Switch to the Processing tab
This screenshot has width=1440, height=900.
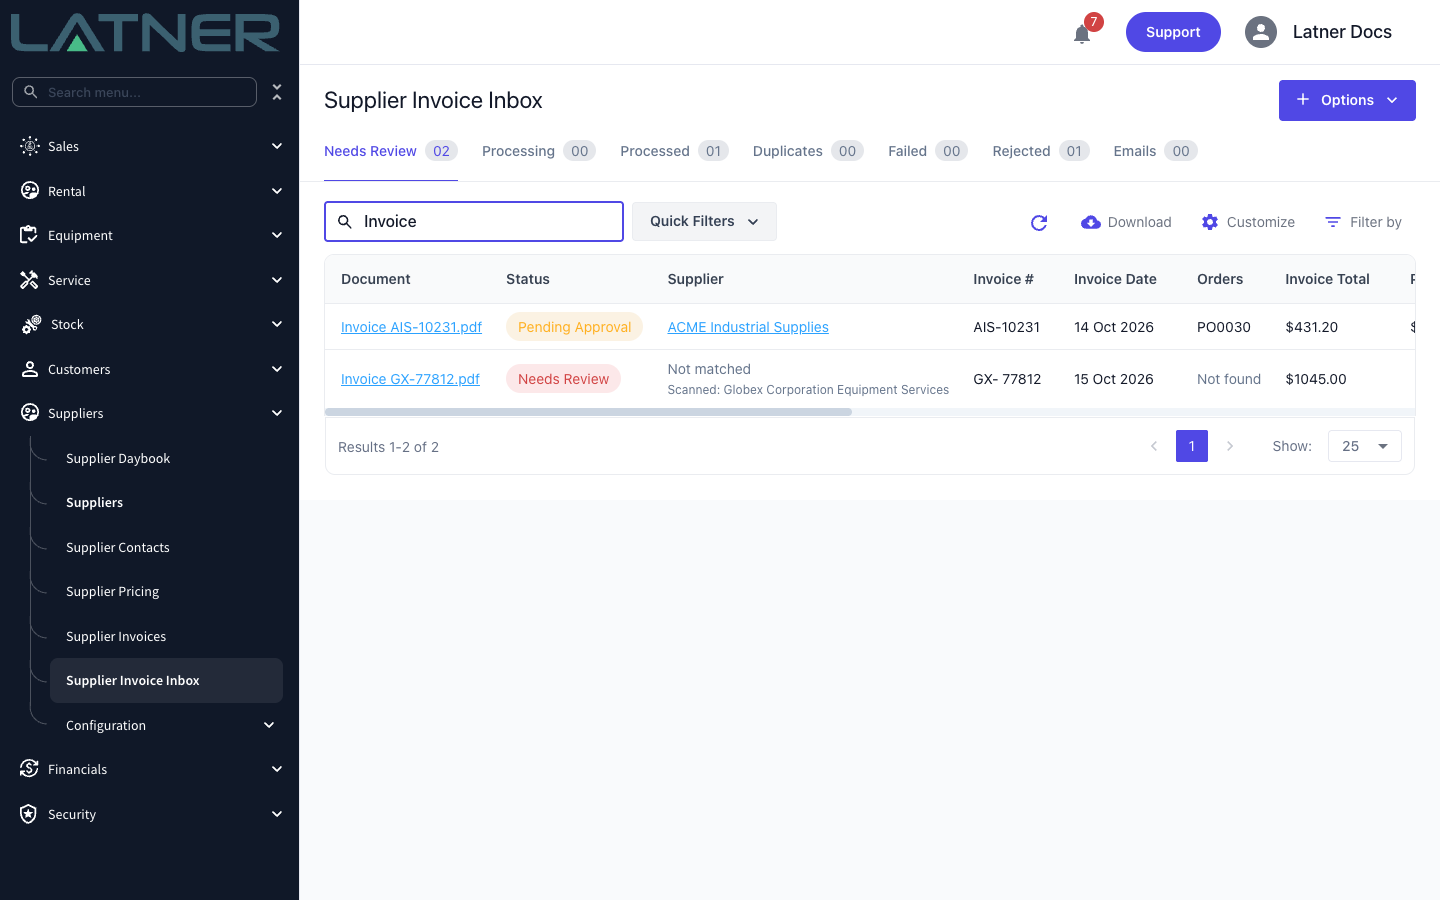[539, 151]
